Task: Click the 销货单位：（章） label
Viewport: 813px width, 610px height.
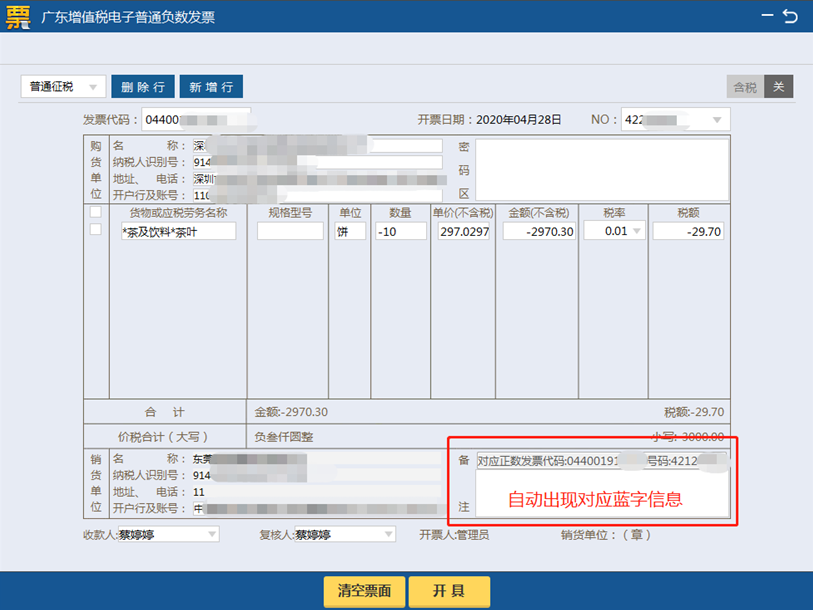Action: coord(606,535)
